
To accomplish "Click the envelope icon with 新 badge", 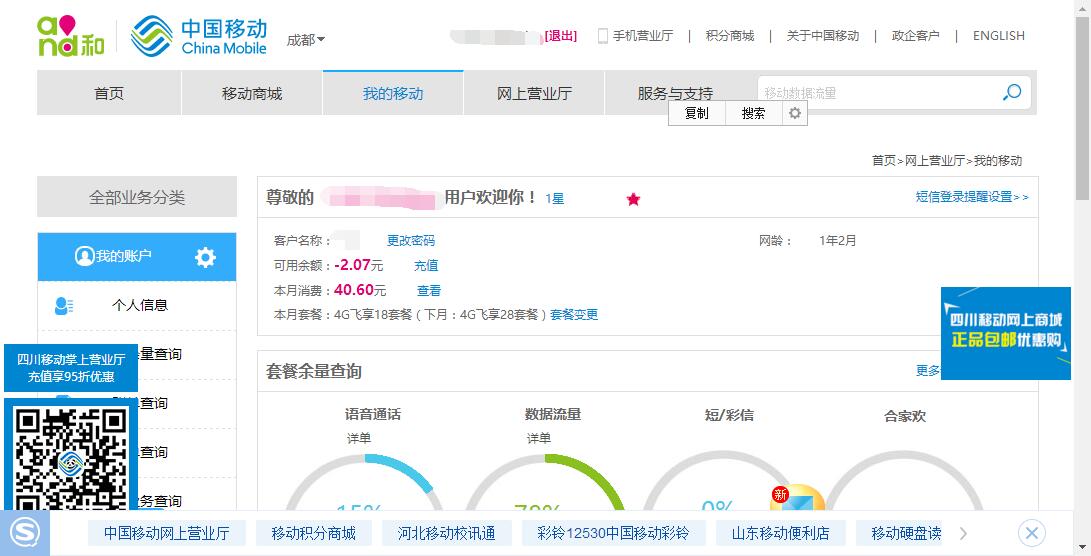I will tap(798, 499).
